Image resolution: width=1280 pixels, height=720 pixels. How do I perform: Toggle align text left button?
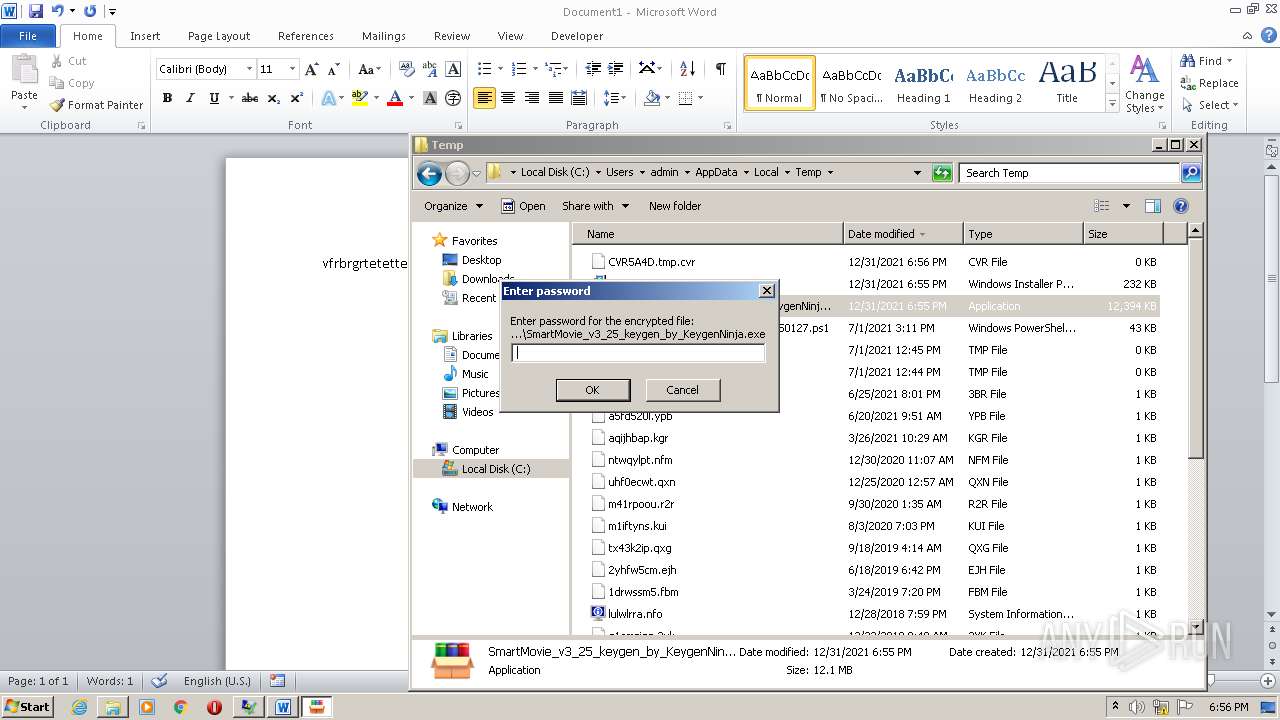484,98
